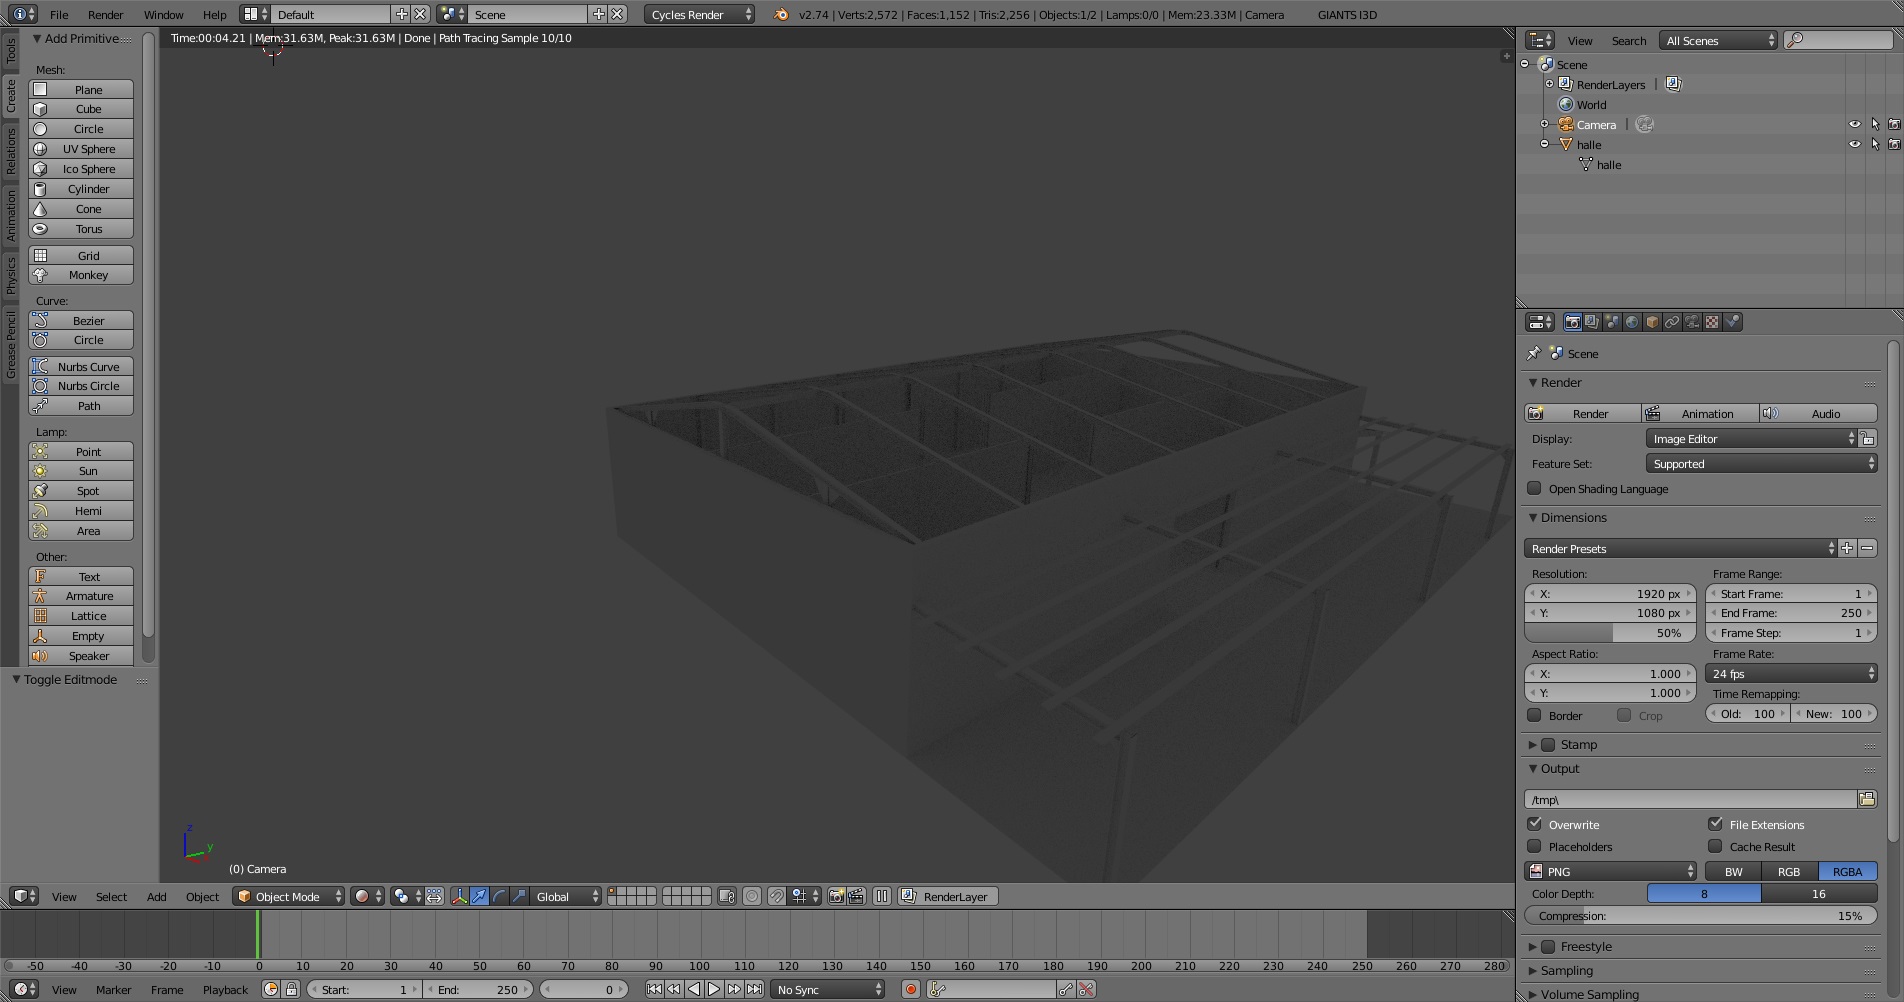
Task: Switch to the Physics tab
Action: click(10, 275)
